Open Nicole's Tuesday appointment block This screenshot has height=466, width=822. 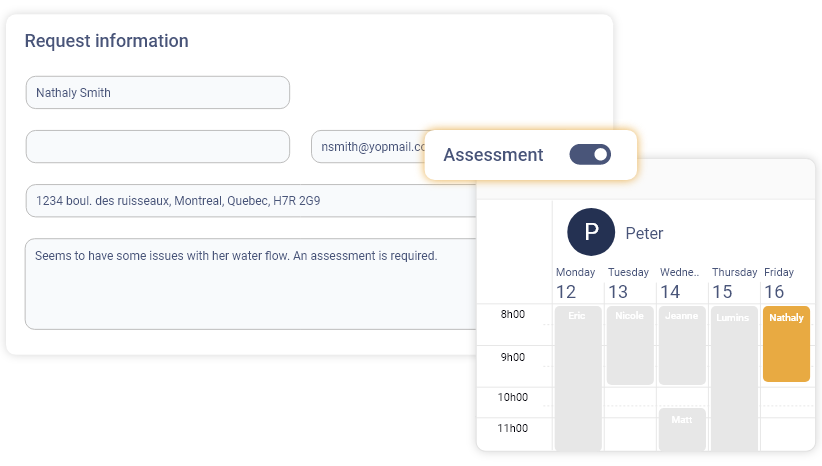pos(629,345)
